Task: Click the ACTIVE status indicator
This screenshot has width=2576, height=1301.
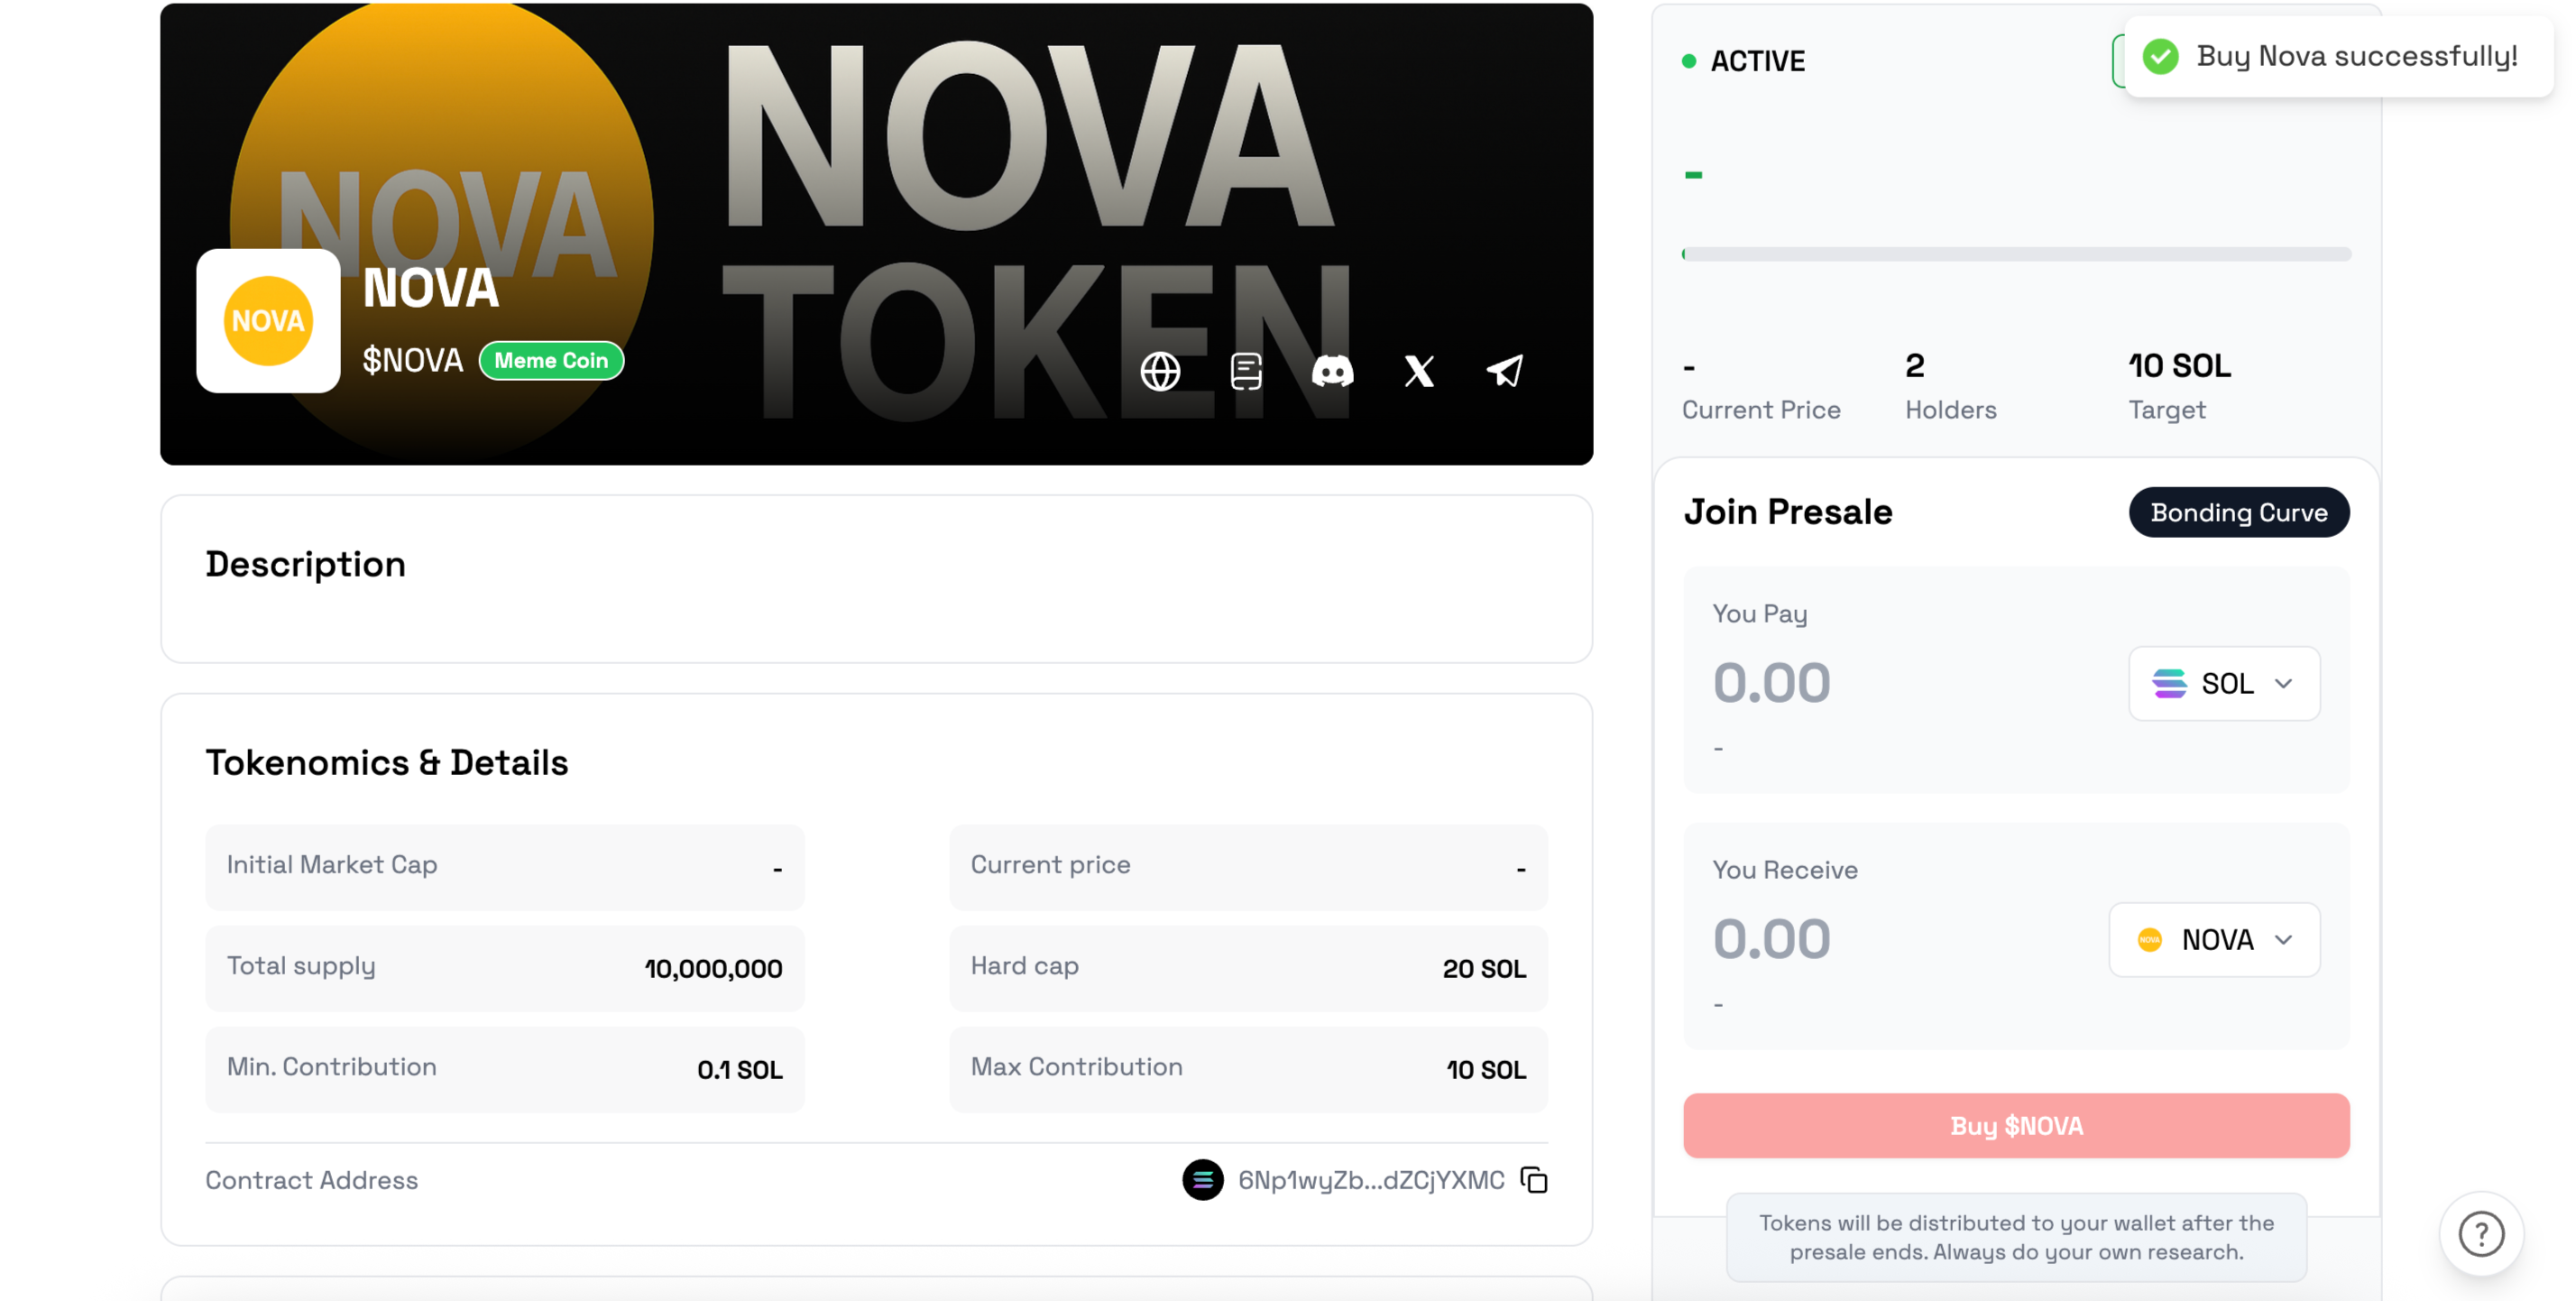Action: tap(1744, 61)
